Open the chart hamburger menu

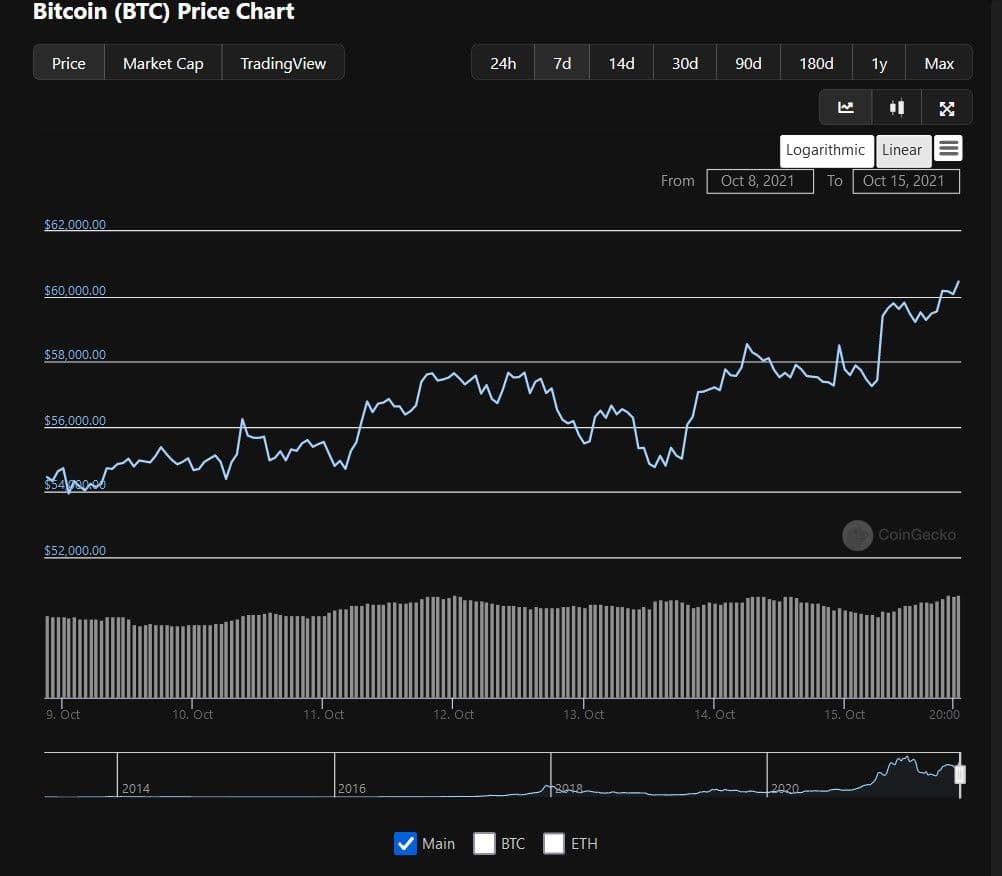949,149
